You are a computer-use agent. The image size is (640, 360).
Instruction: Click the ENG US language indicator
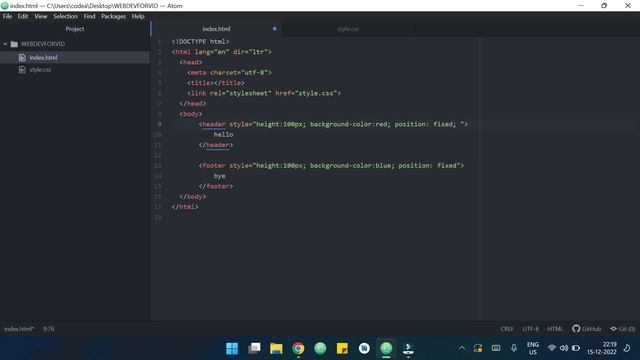point(533,348)
